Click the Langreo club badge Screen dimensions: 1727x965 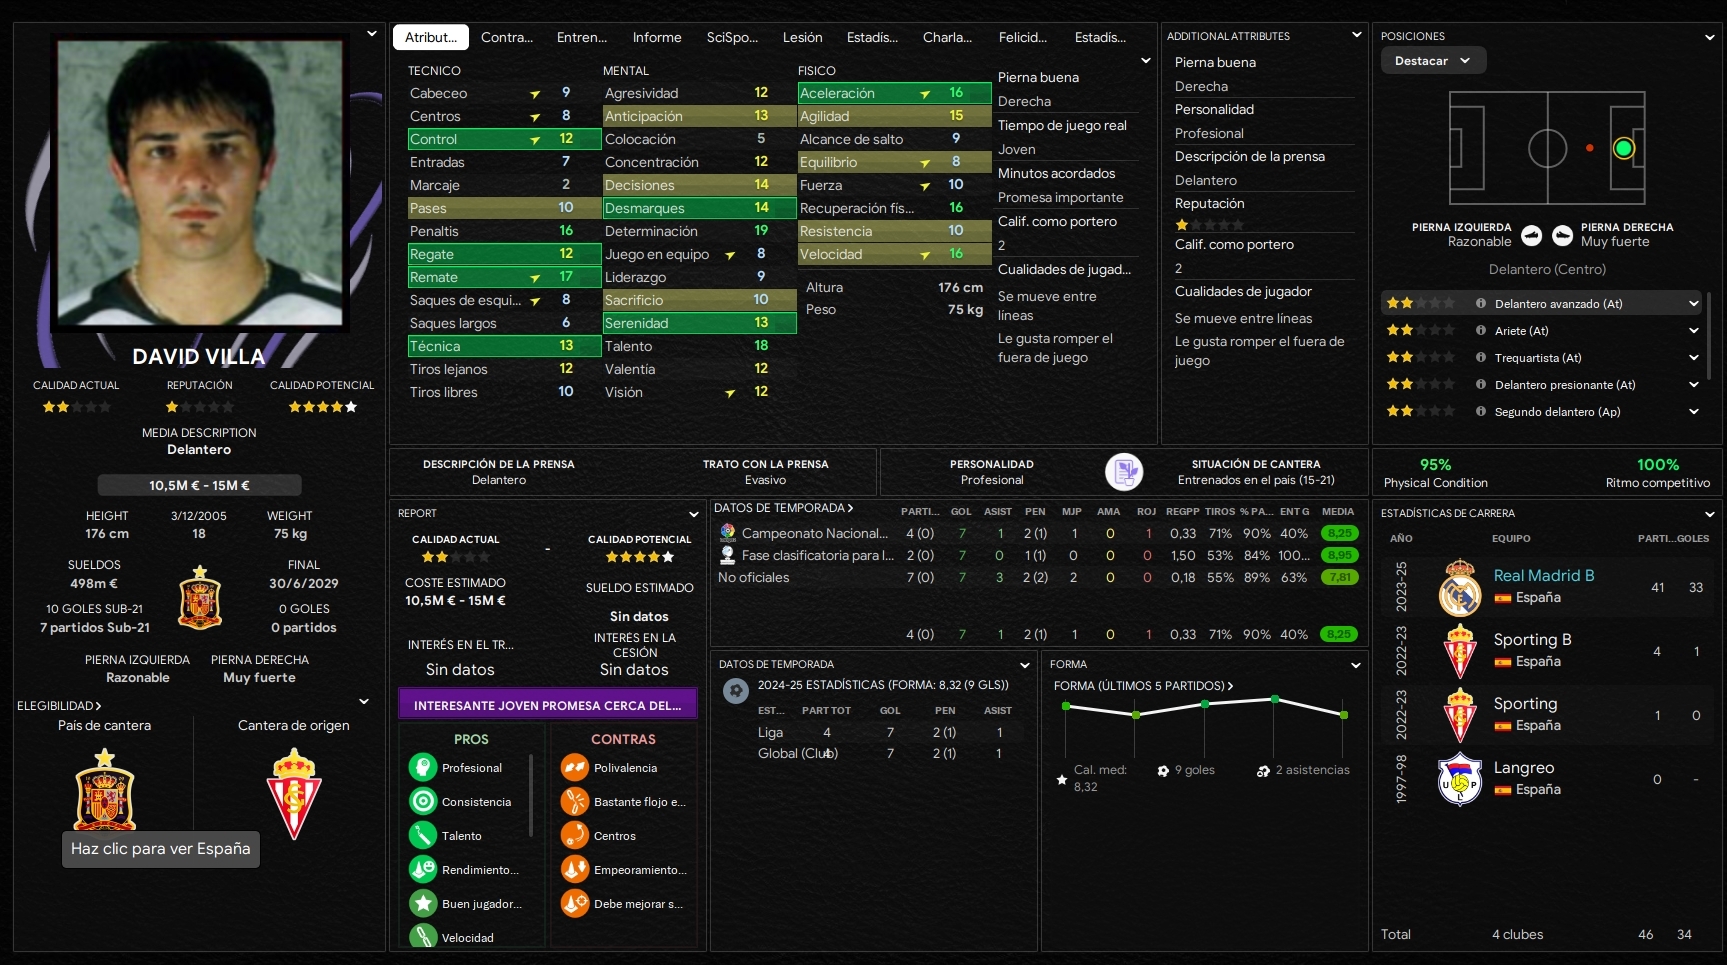point(1460,779)
